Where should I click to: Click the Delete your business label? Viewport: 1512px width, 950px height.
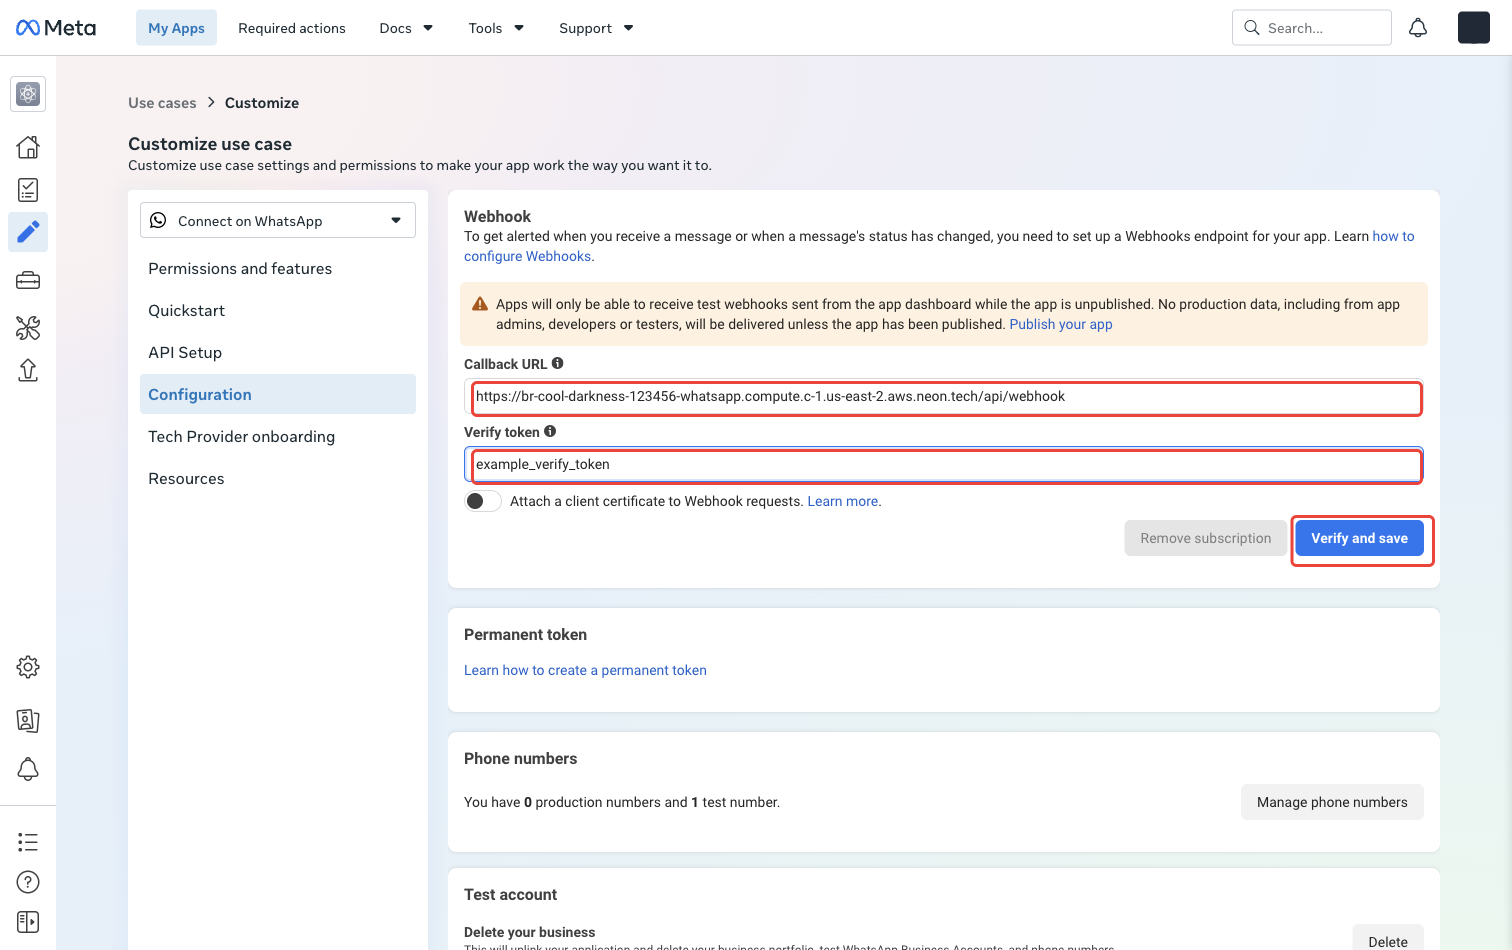[x=529, y=932]
